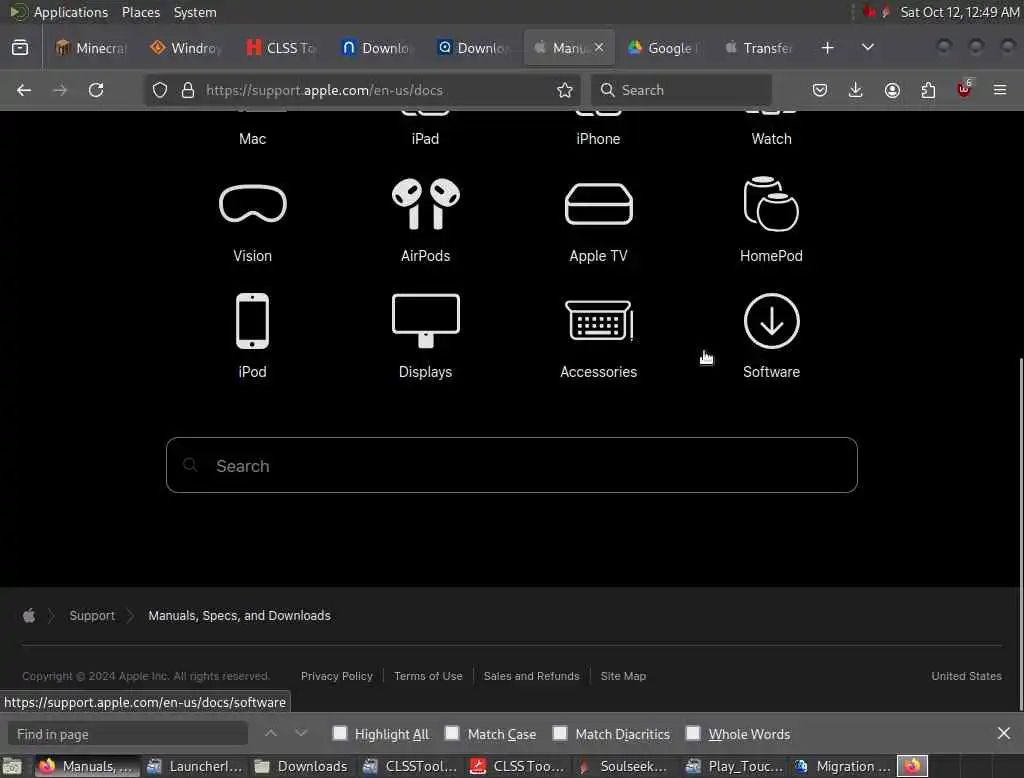Jump to next find result arrow
Viewport: 1024px width, 778px height.
click(300, 734)
